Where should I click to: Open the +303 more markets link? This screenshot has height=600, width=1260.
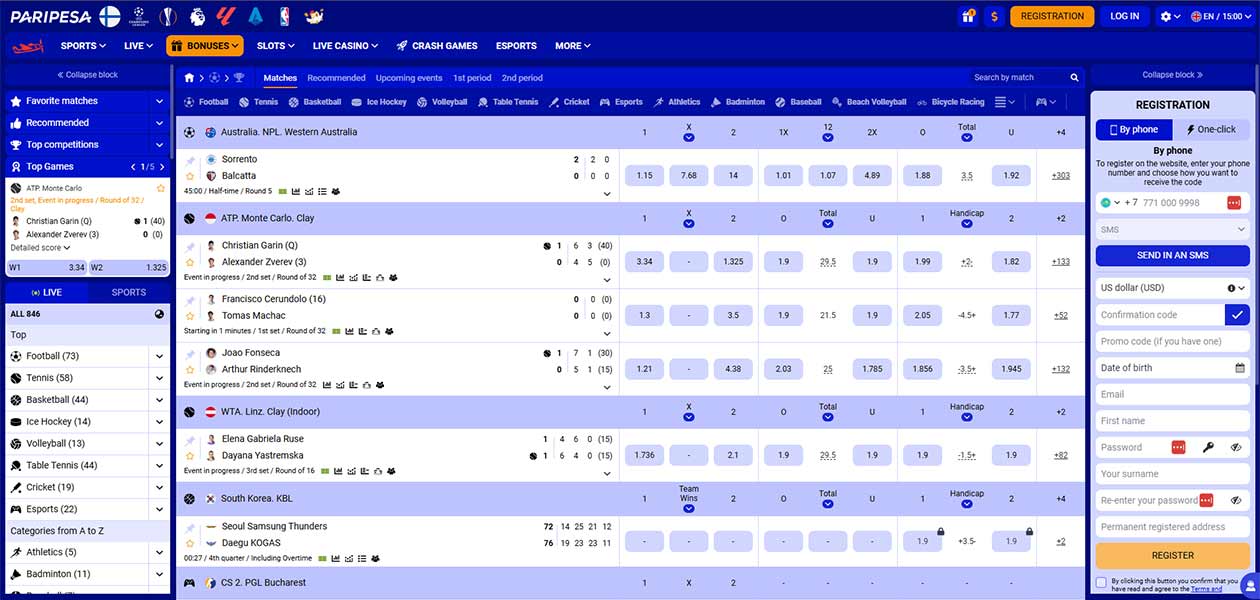tap(1060, 176)
